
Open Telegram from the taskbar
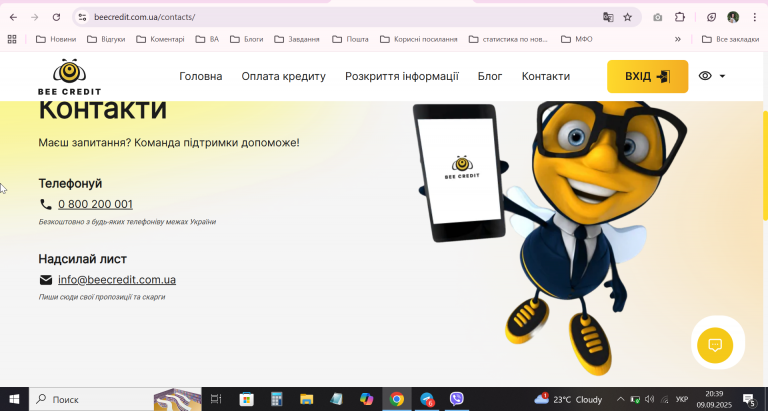tap(427, 399)
